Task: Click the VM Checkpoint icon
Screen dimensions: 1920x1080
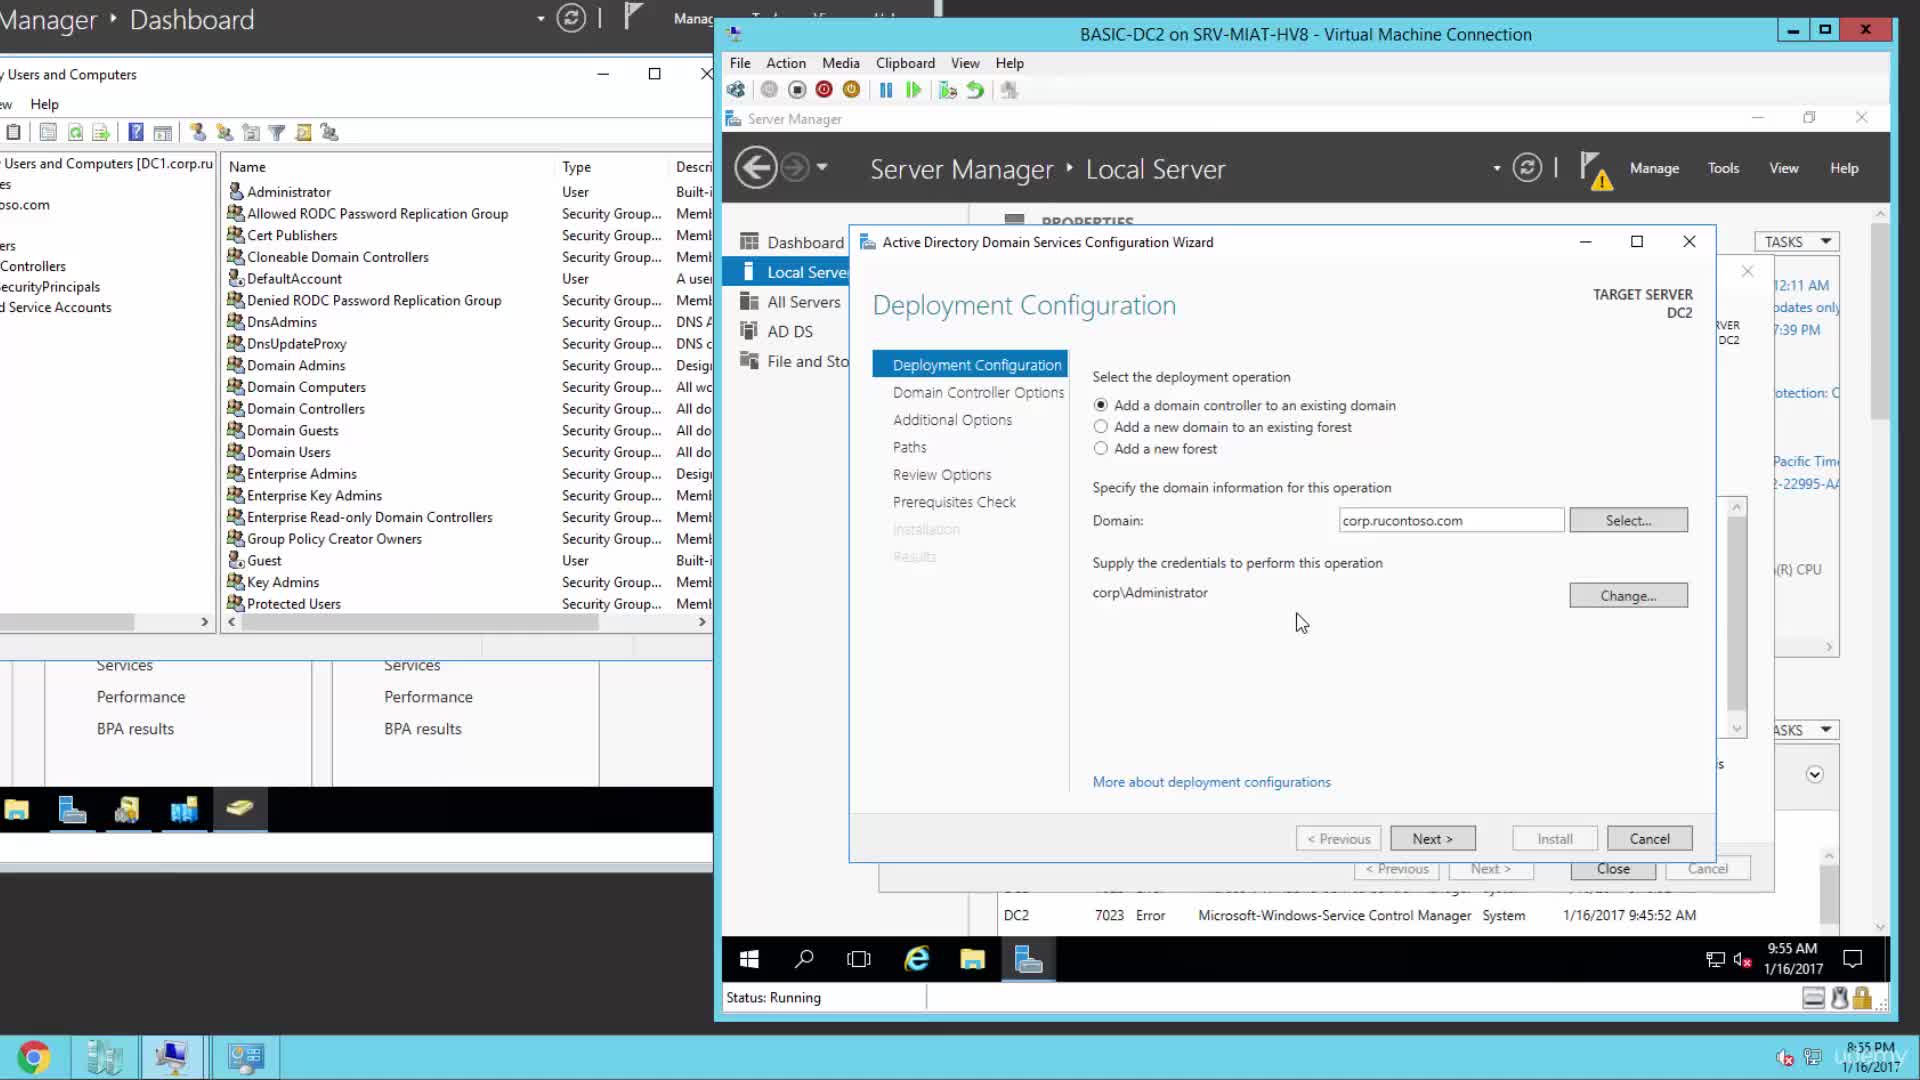Action: click(x=947, y=90)
